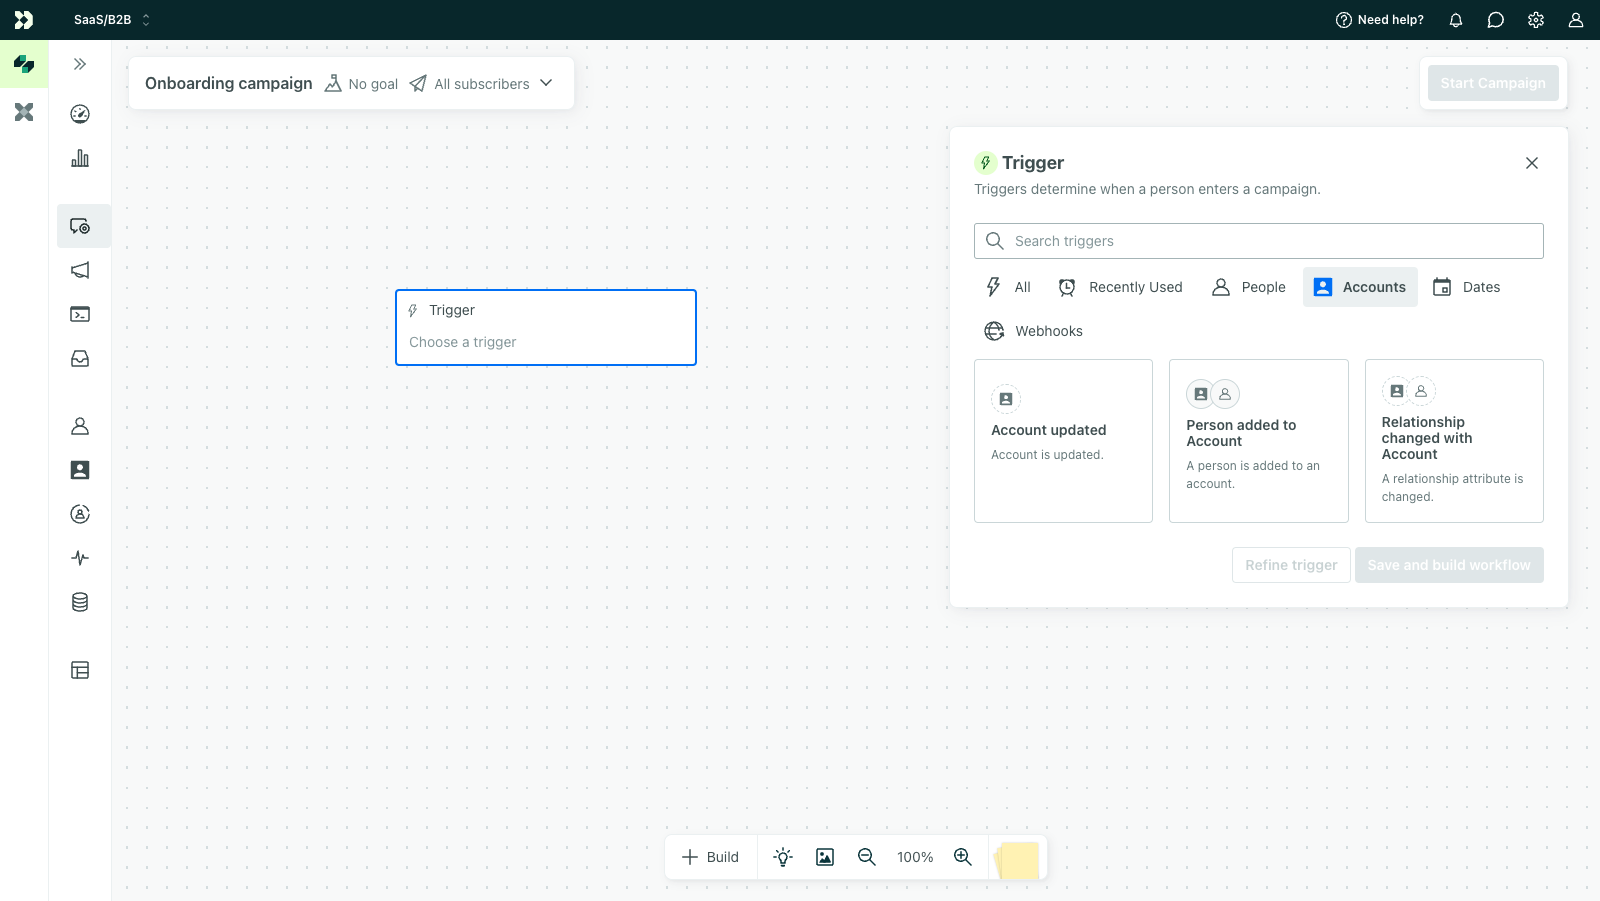Zoom in the canvas

tap(963, 857)
